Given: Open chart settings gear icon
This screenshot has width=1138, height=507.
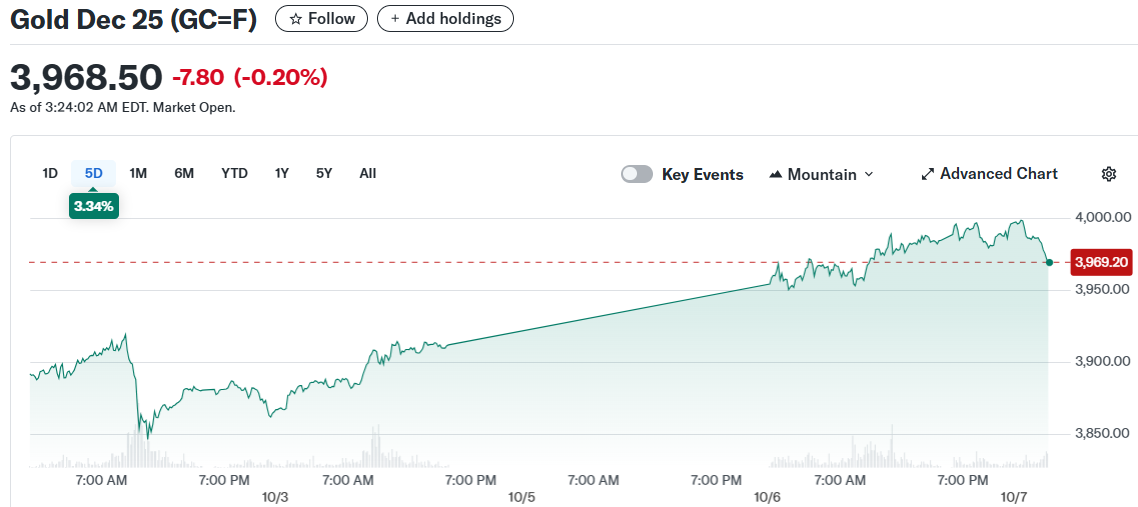Looking at the screenshot, I should [1108, 174].
